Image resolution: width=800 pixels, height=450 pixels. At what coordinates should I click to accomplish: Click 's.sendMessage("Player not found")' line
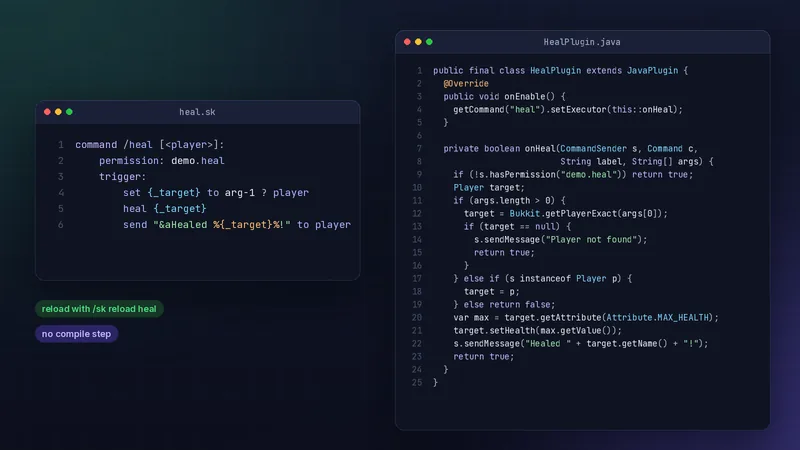[560, 240]
